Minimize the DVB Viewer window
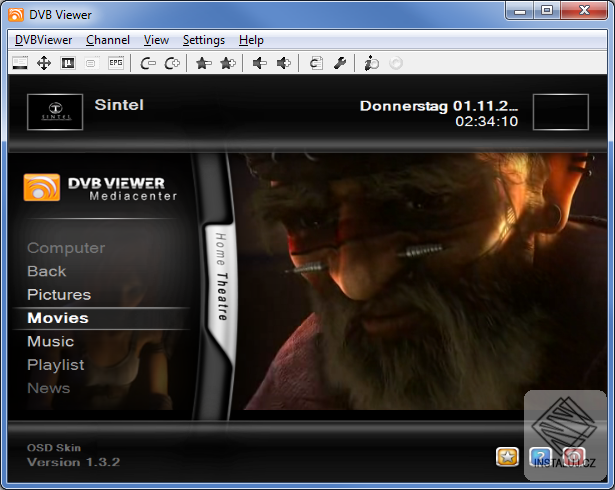This screenshot has width=615, height=490. pyautogui.click(x=520, y=11)
